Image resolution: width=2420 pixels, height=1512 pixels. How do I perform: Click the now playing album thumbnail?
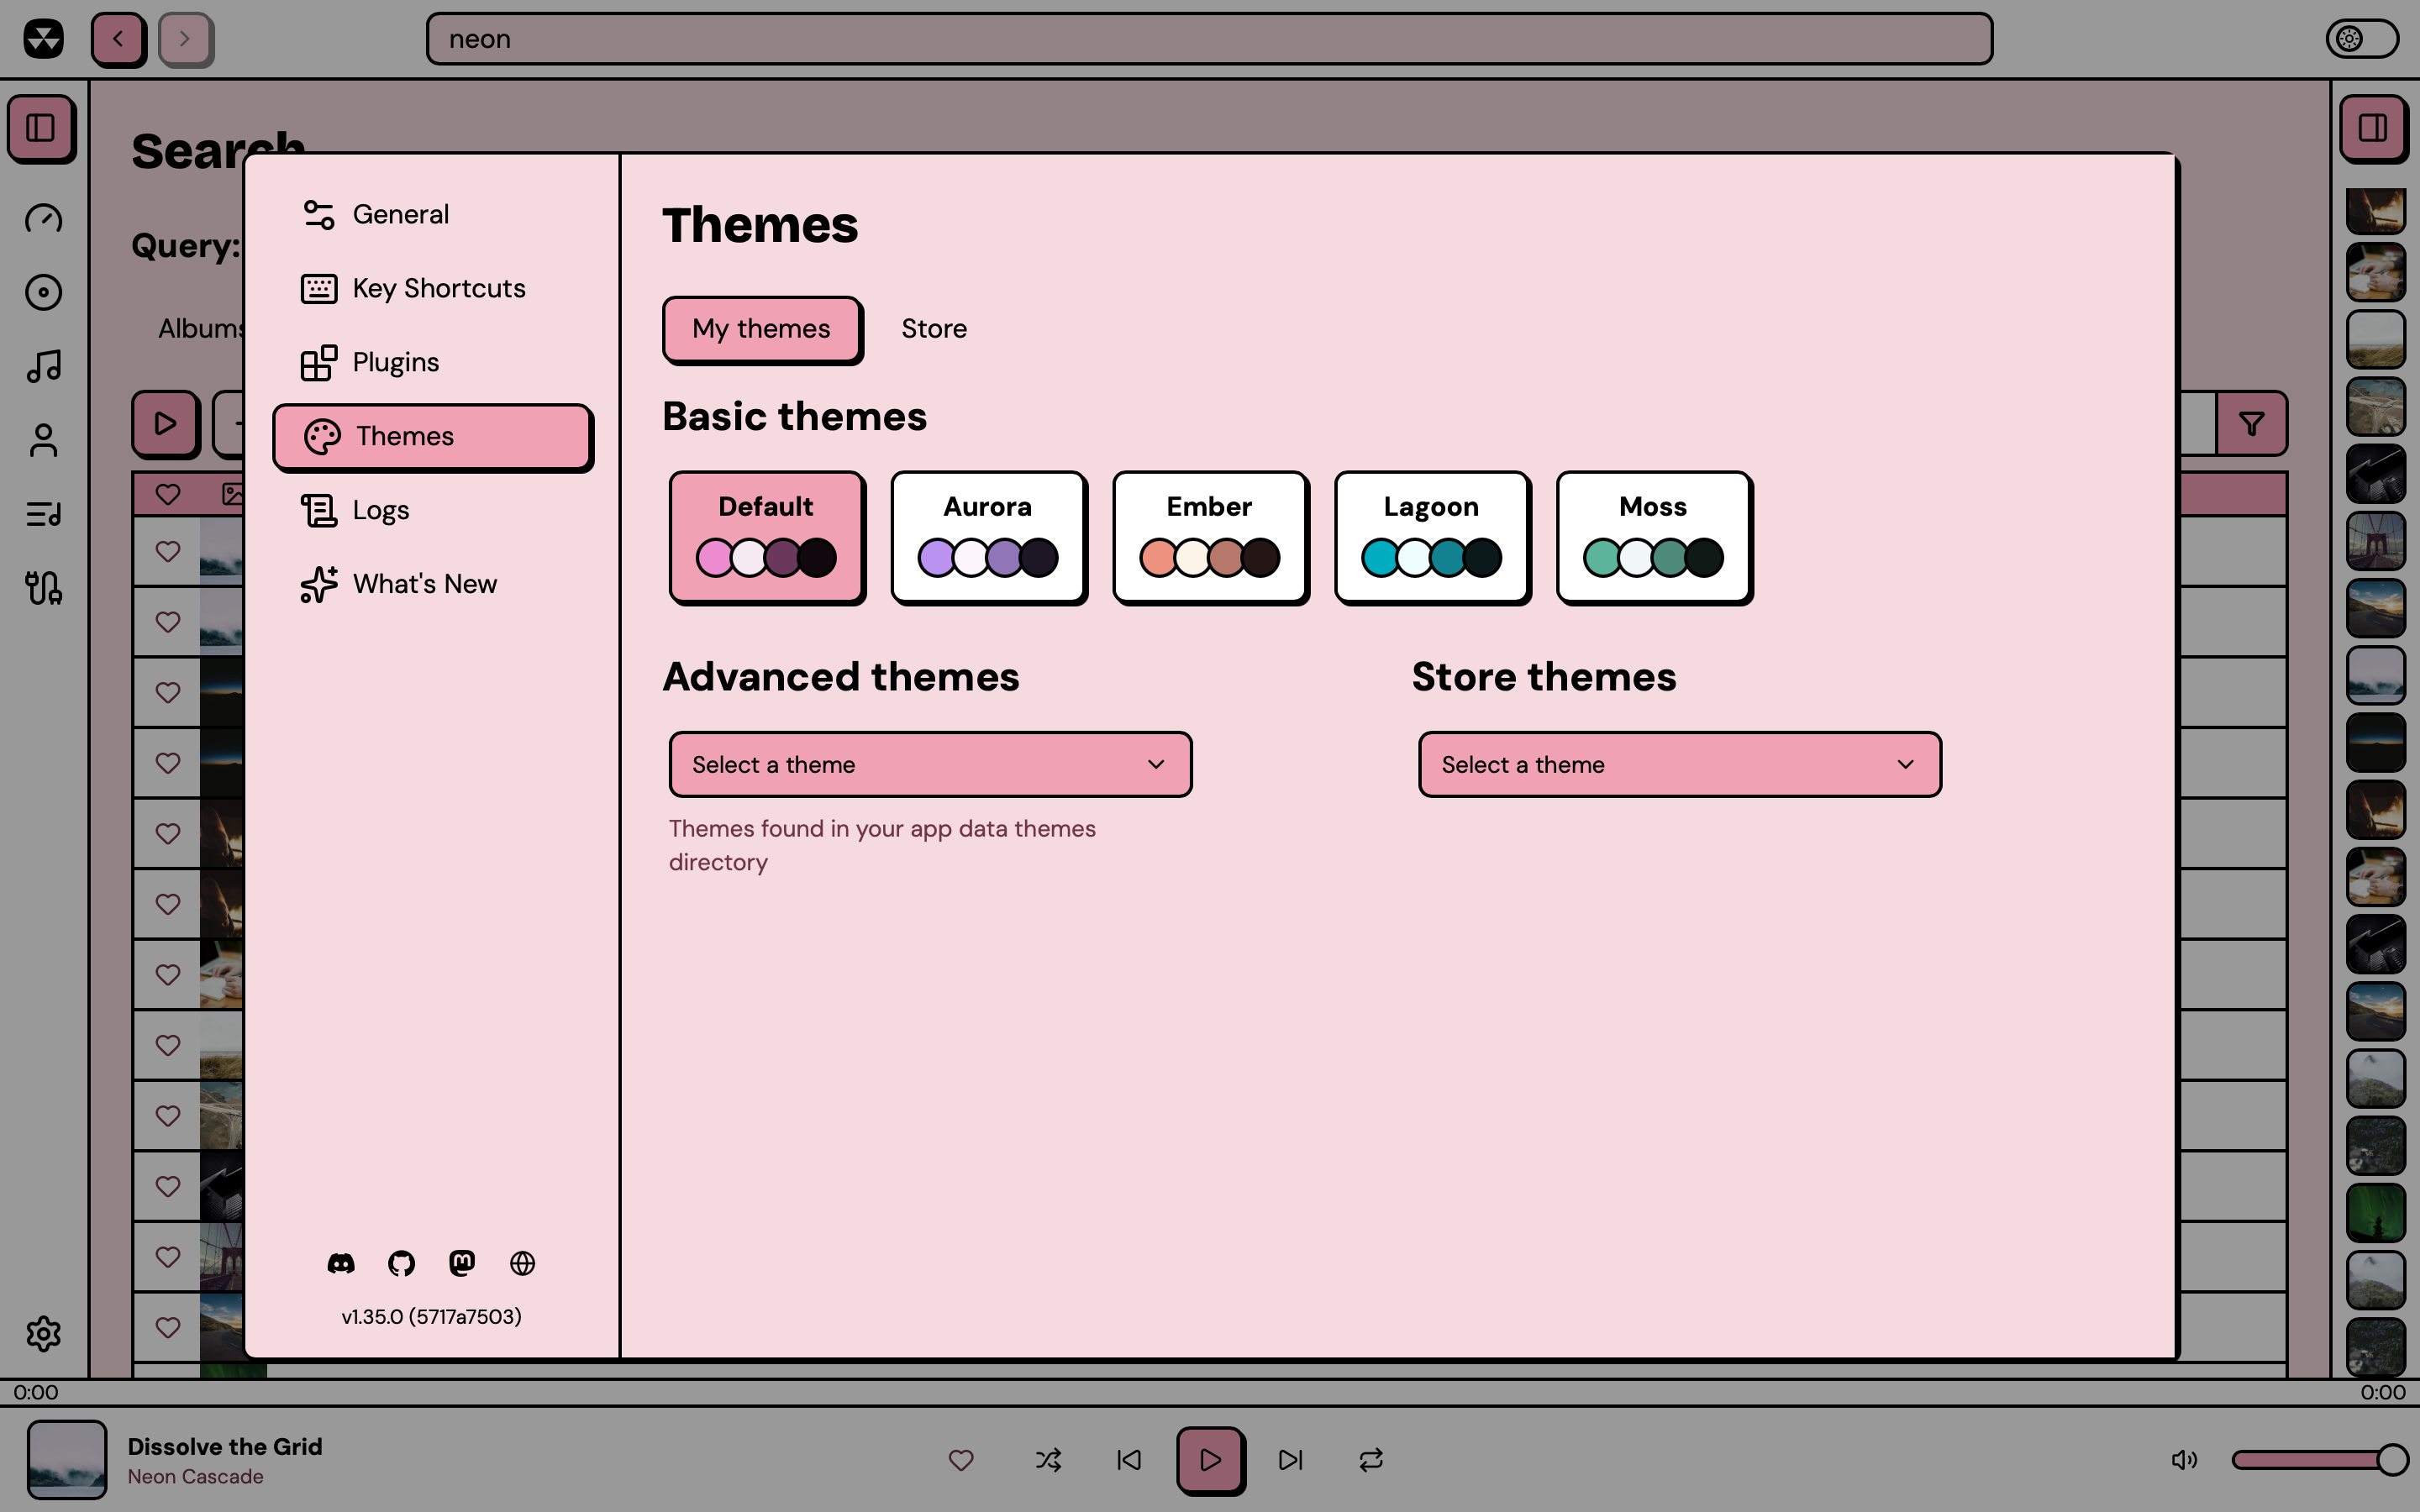[67, 1460]
